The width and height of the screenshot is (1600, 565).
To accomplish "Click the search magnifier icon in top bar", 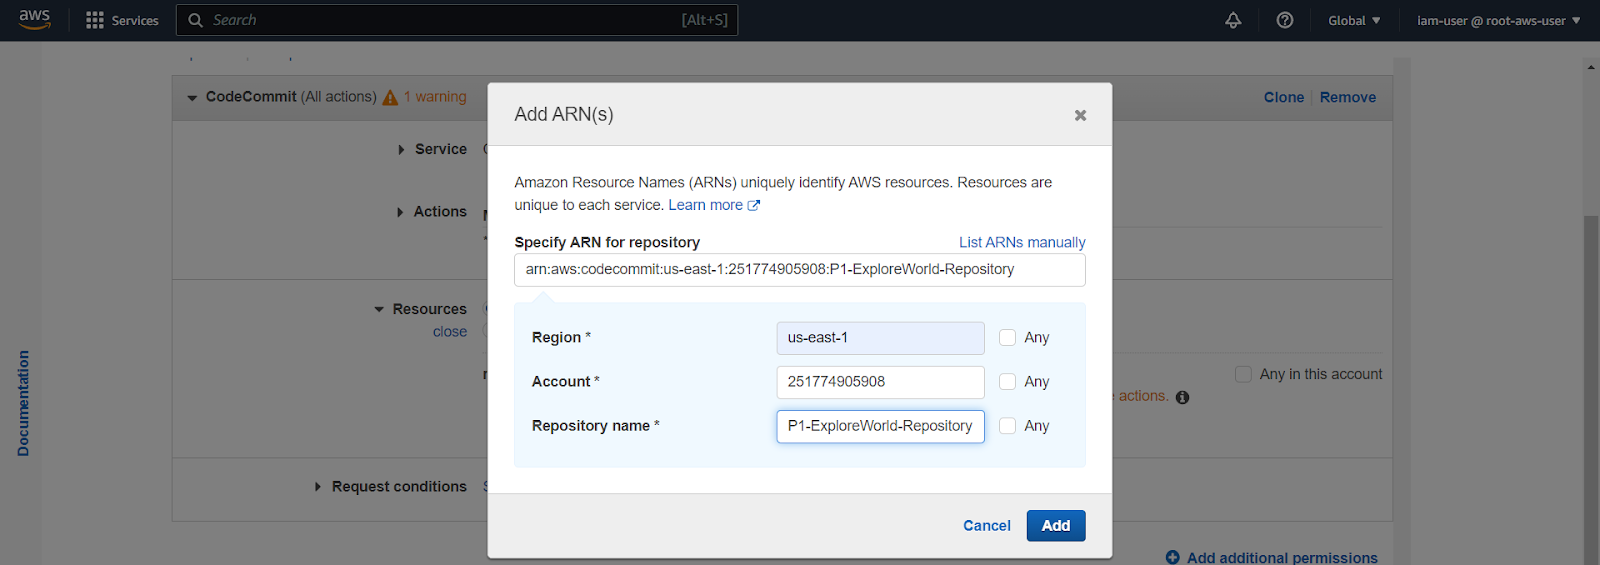I will click(196, 20).
